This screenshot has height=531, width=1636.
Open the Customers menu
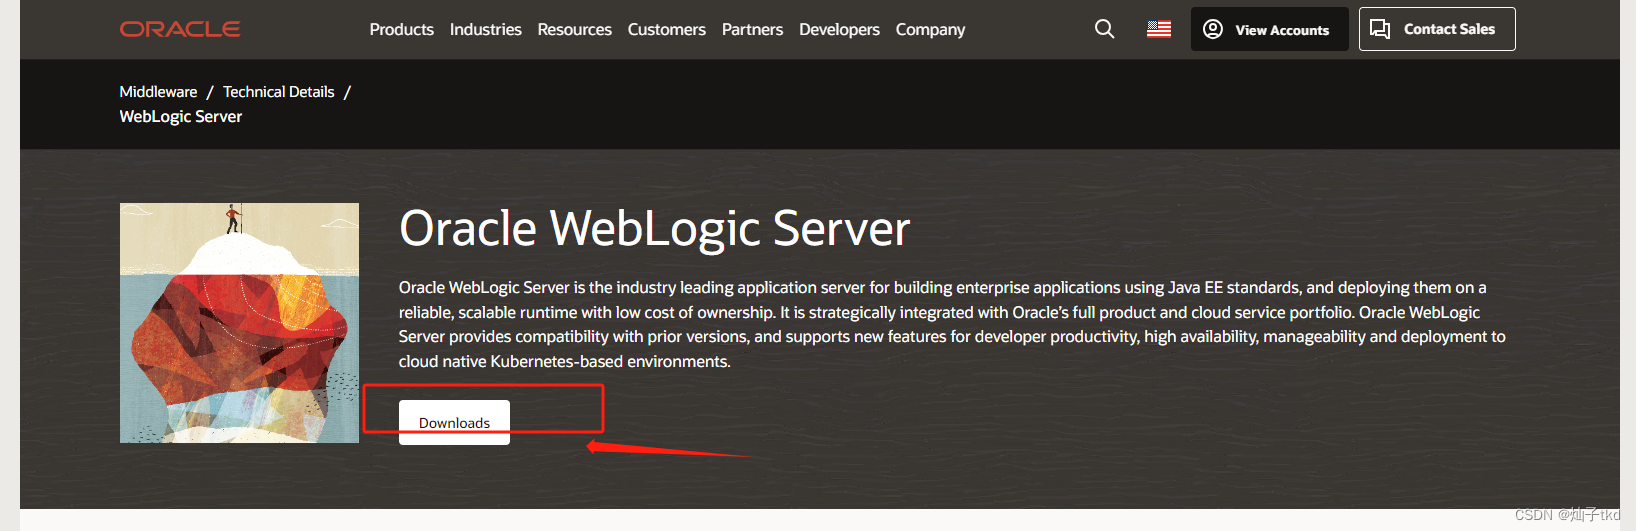[x=666, y=29]
